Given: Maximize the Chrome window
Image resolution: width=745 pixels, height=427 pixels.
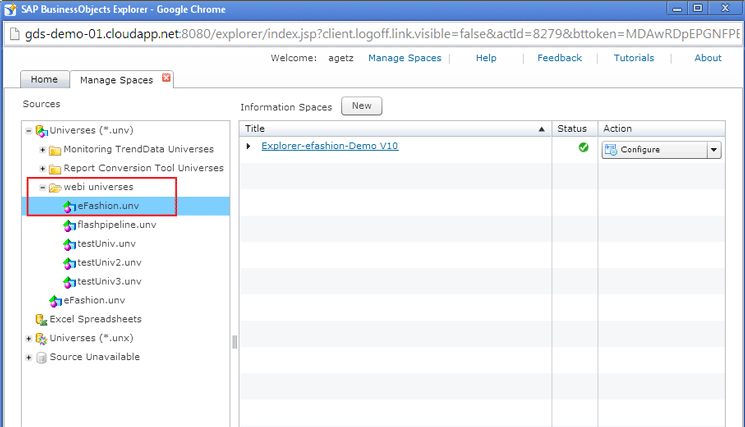Looking at the screenshot, I should pos(698,8).
